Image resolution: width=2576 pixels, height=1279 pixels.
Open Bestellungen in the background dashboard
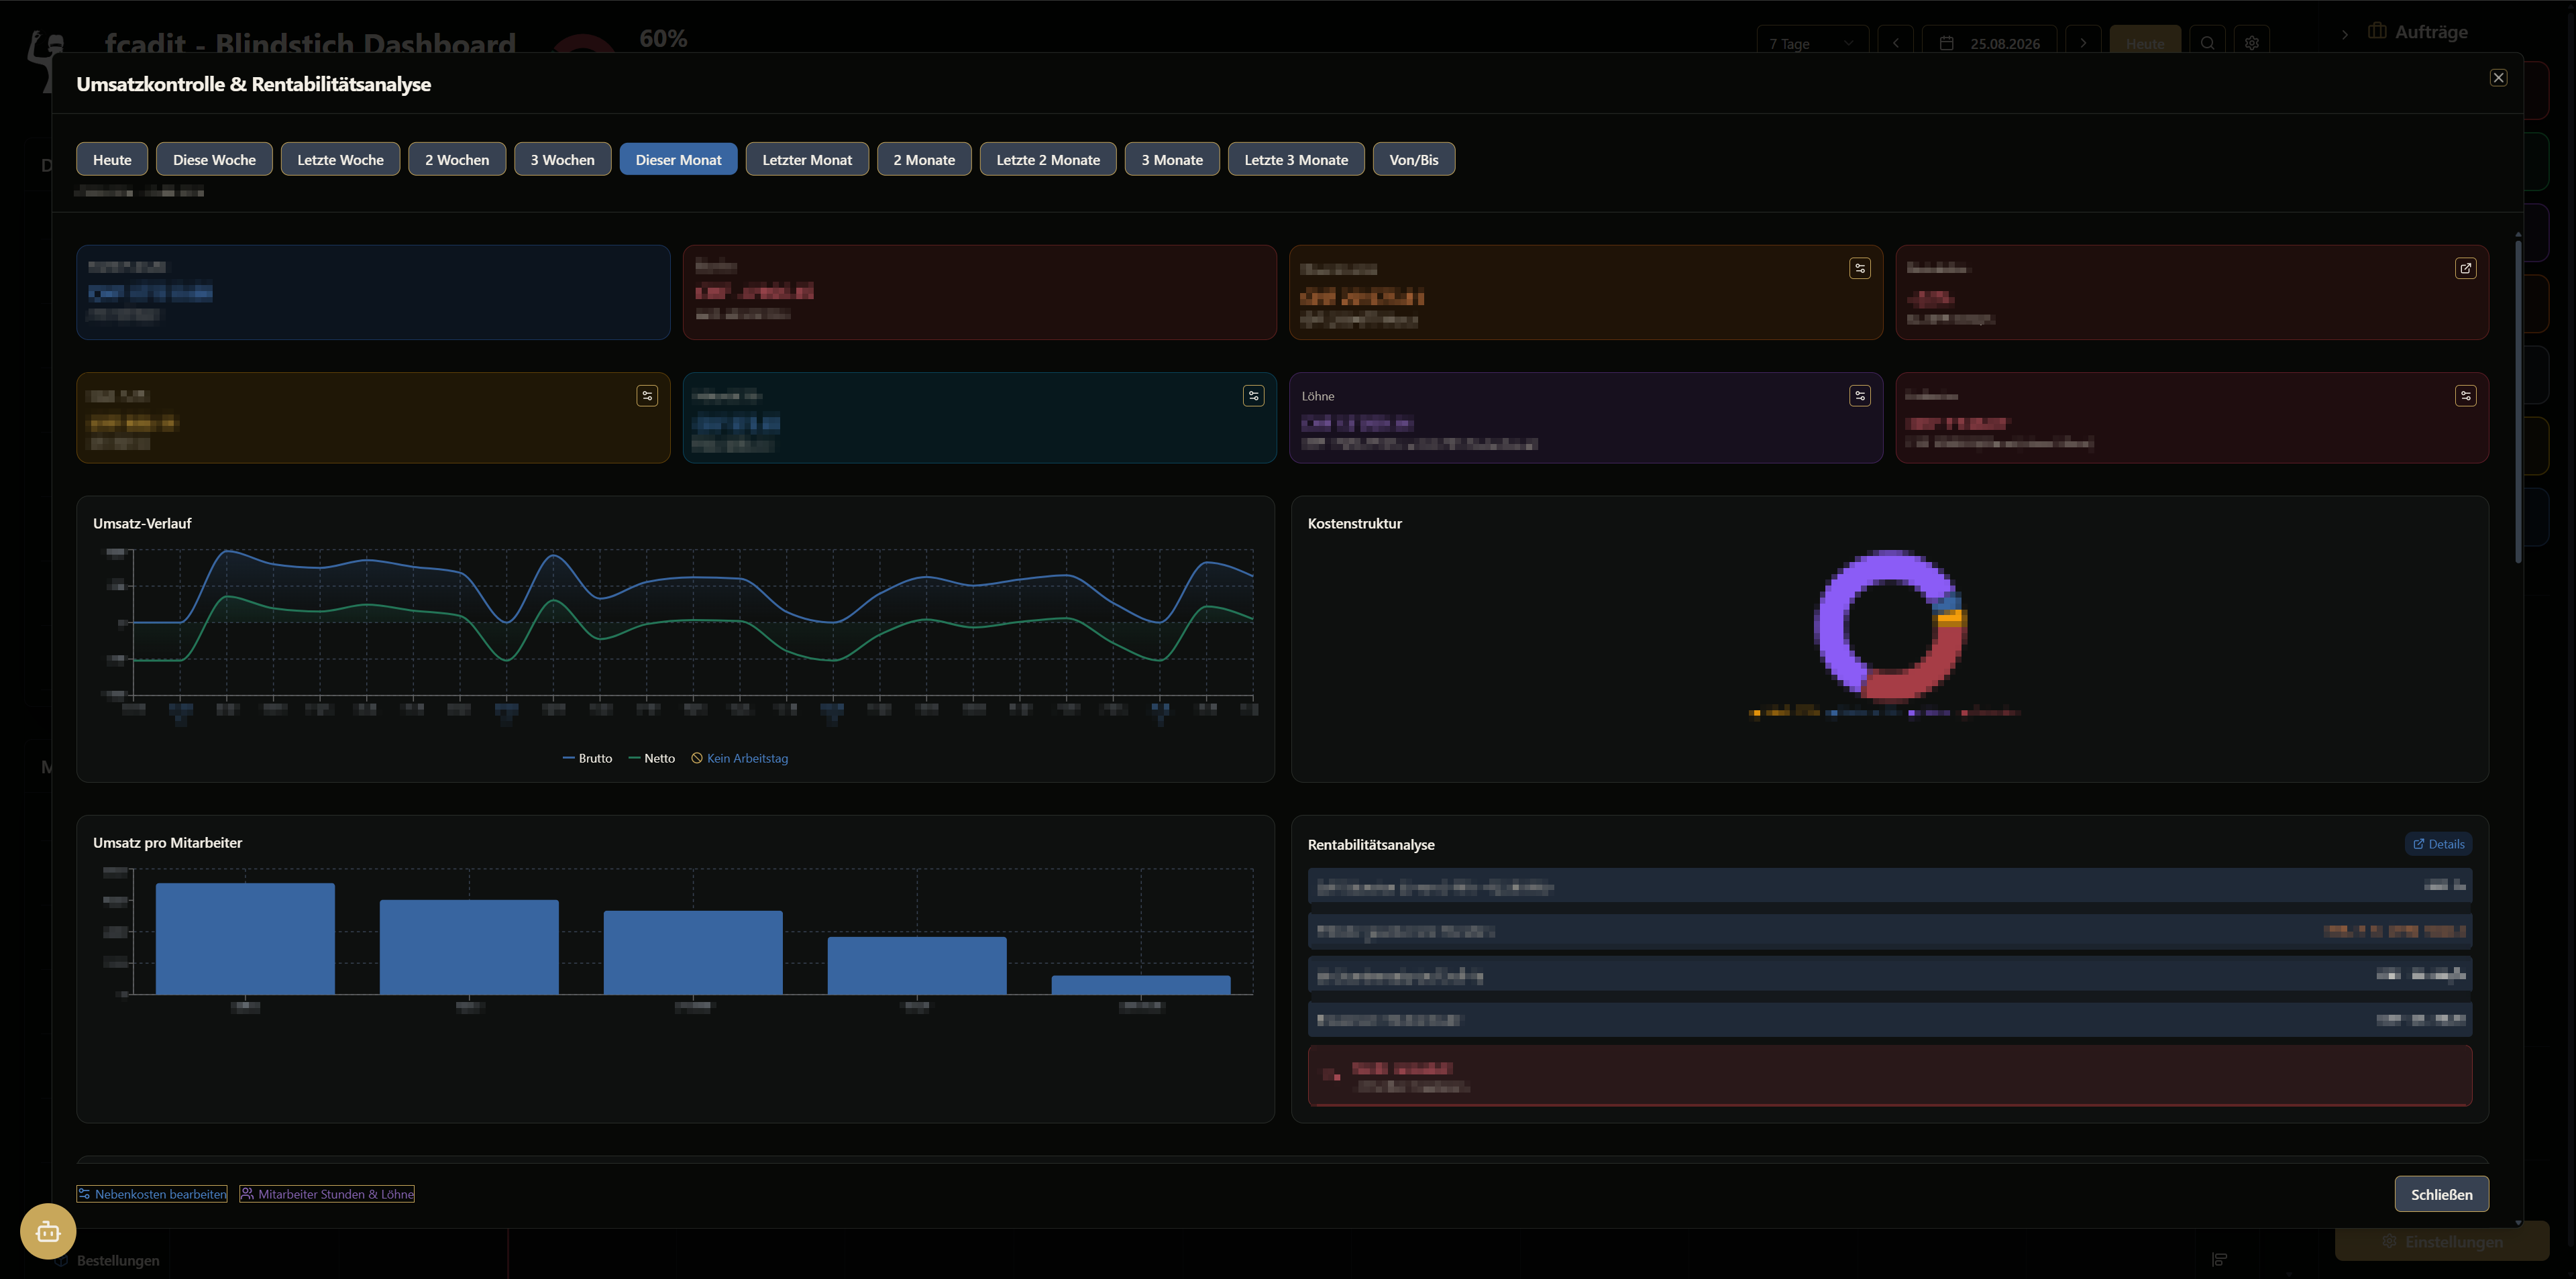coord(118,1260)
